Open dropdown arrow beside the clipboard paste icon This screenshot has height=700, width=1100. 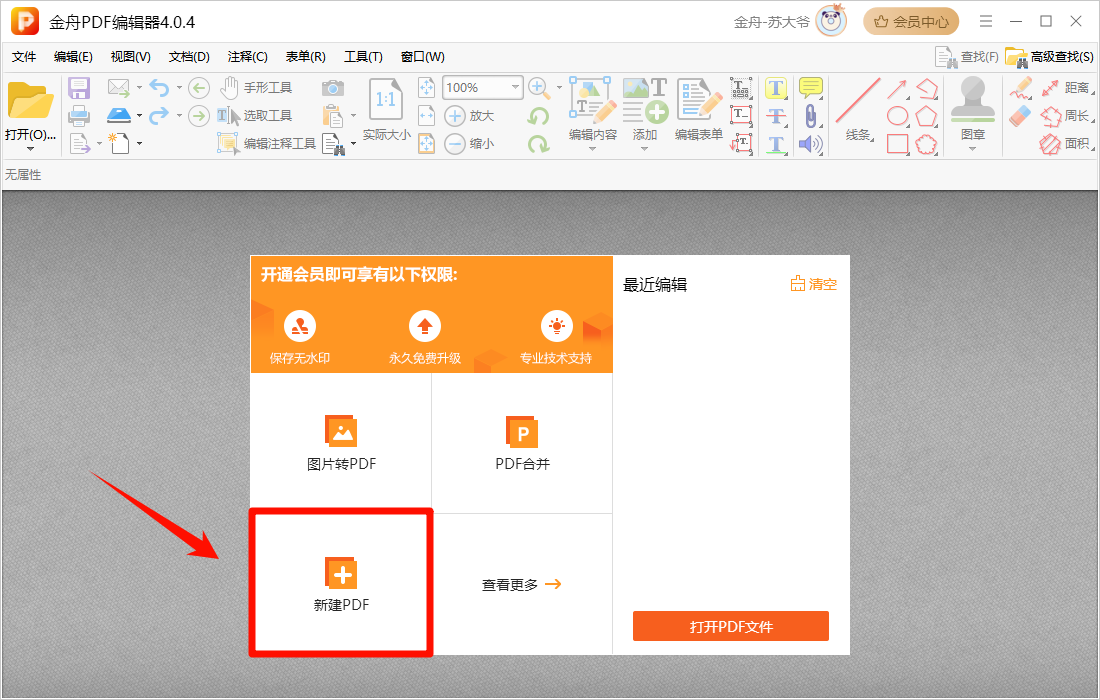[x=353, y=116]
